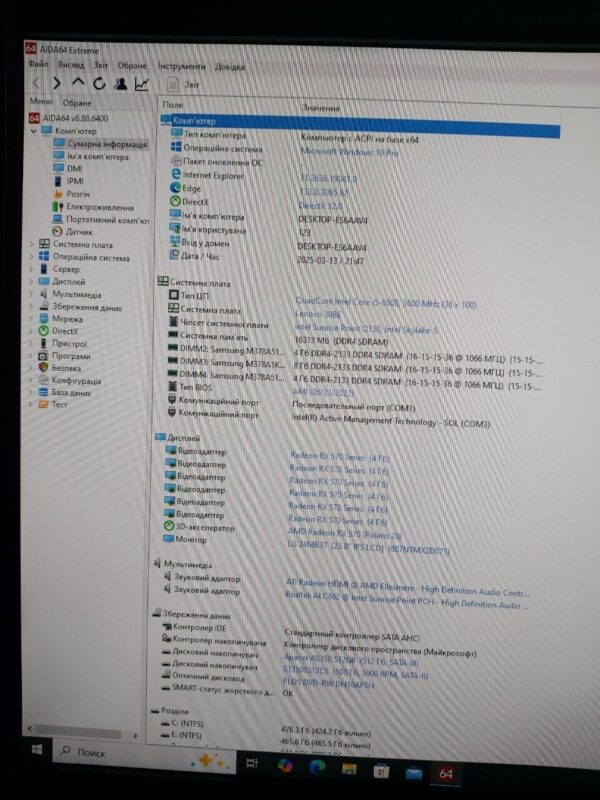This screenshot has height=800, width=600.
Task: Open the QuadCore Intel Core i5-6500 link
Action: 386,303
